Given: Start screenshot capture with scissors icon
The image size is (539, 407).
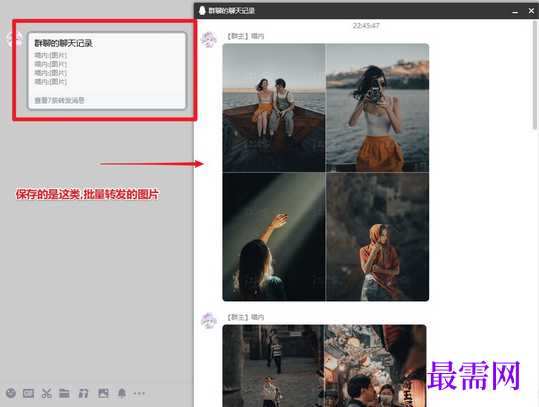Looking at the screenshot, I should pos(46,393).
